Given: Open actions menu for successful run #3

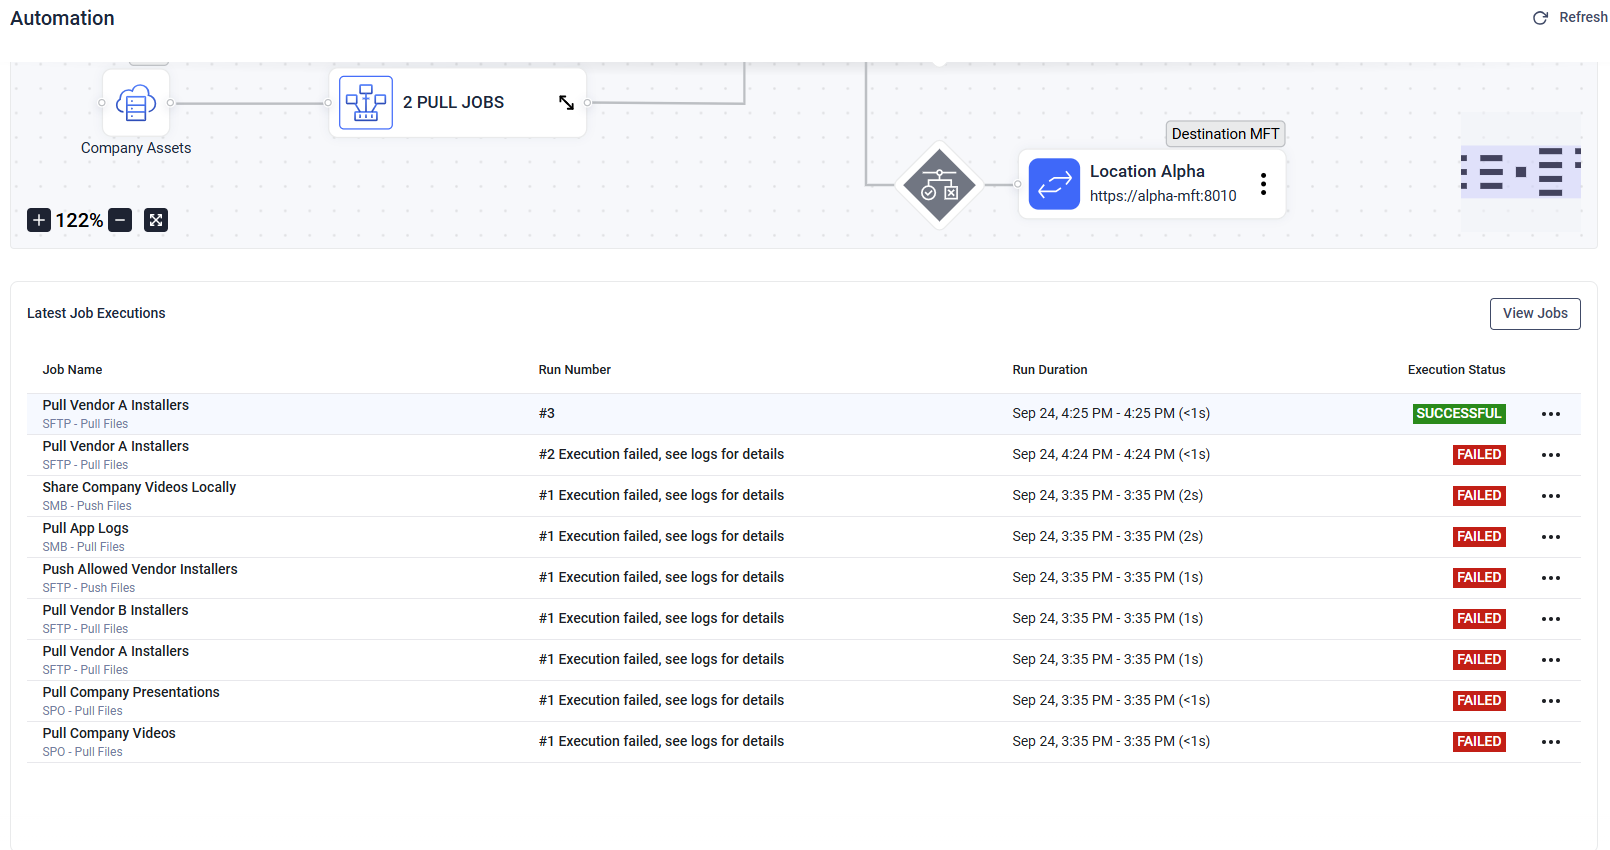Looking at the screenshot, I should (1550, 414).
